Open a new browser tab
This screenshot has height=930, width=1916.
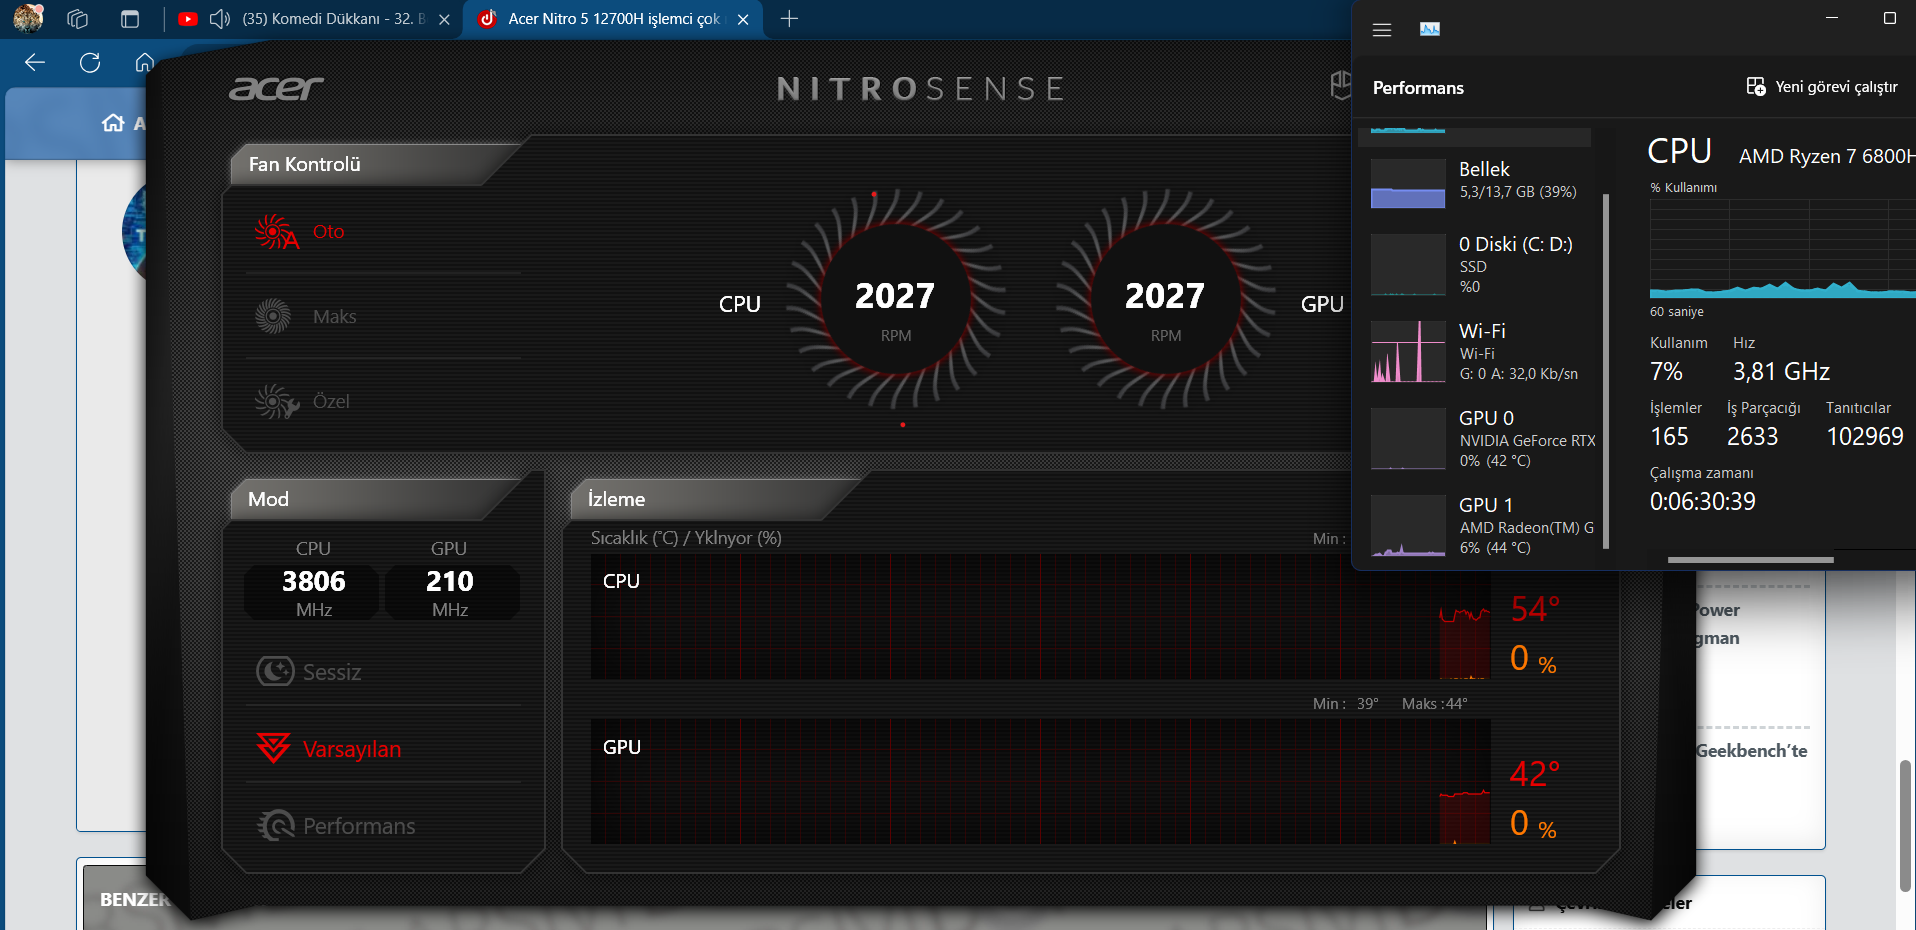(789, 19)
